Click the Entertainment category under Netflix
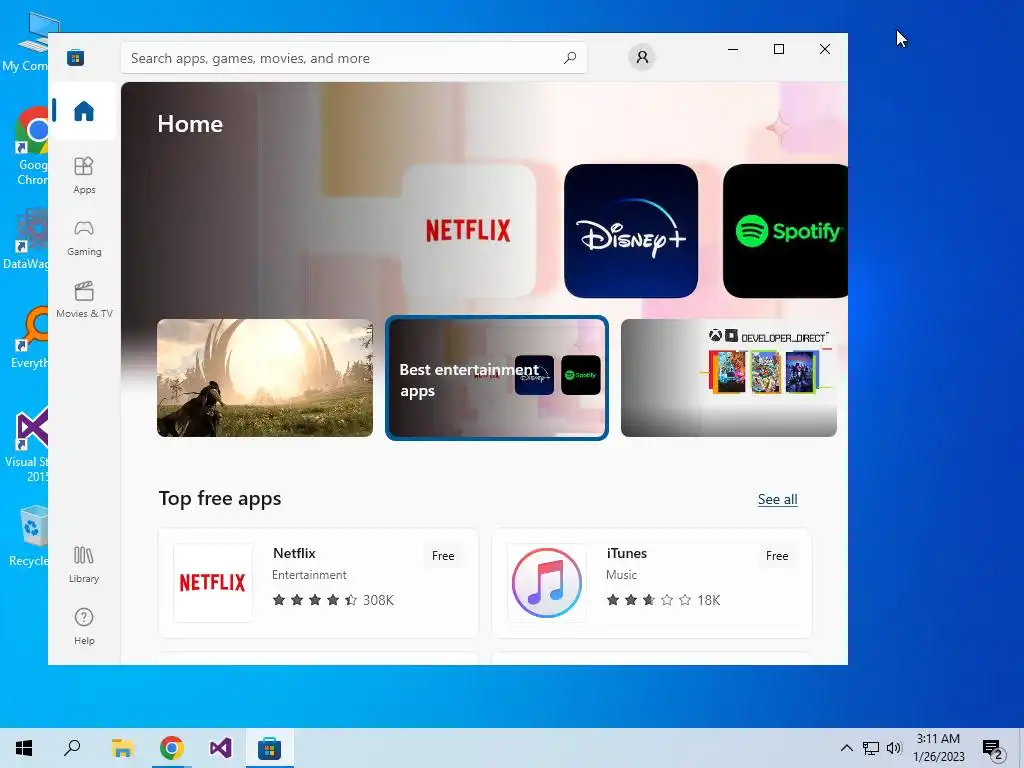Screen dimensions: 1024x768 point(309,575)
